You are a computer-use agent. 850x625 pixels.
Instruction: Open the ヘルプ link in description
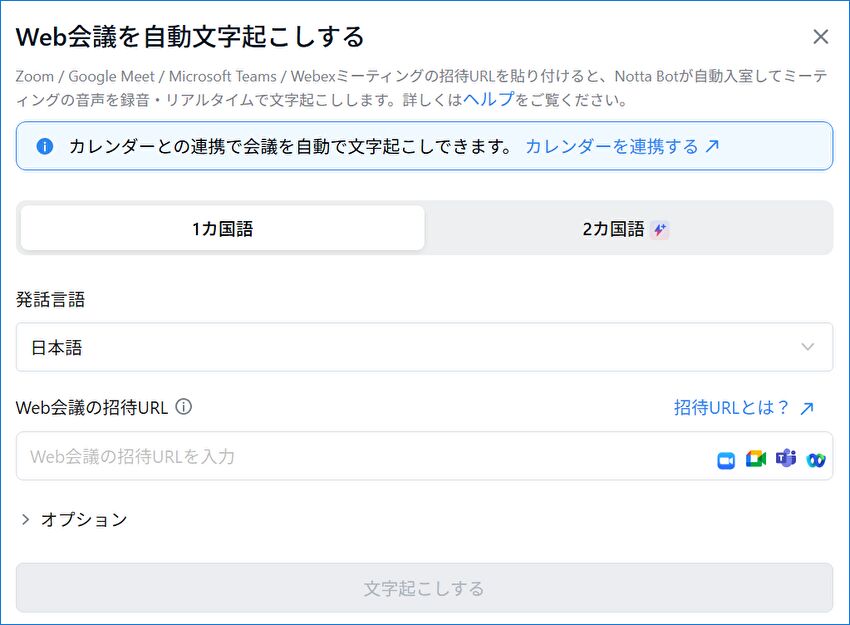tap(488, 100)
